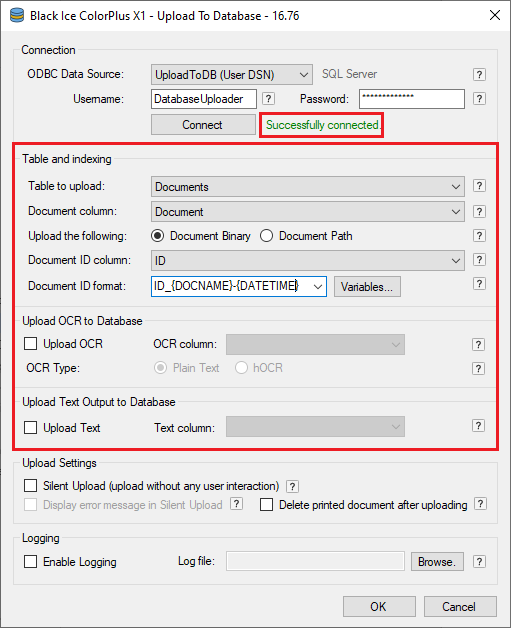511x628 pixels.
Task: Open help for Delete printed document option
Action: (480, 504)
